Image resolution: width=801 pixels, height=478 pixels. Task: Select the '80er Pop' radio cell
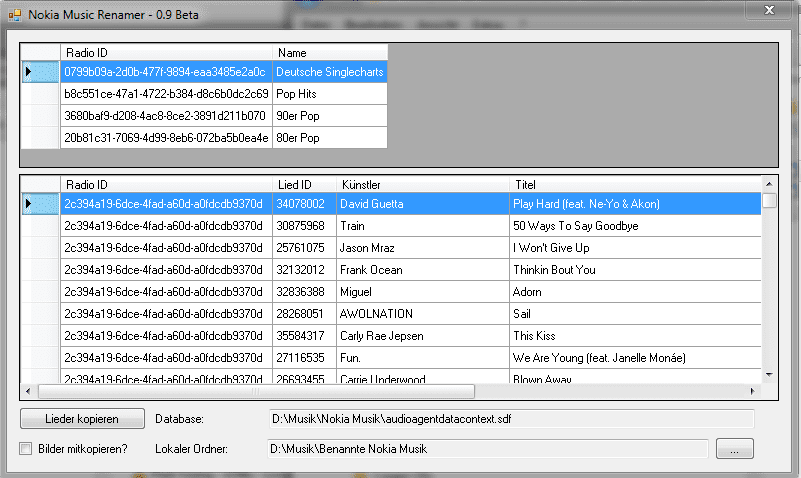[x=330, y=138]
